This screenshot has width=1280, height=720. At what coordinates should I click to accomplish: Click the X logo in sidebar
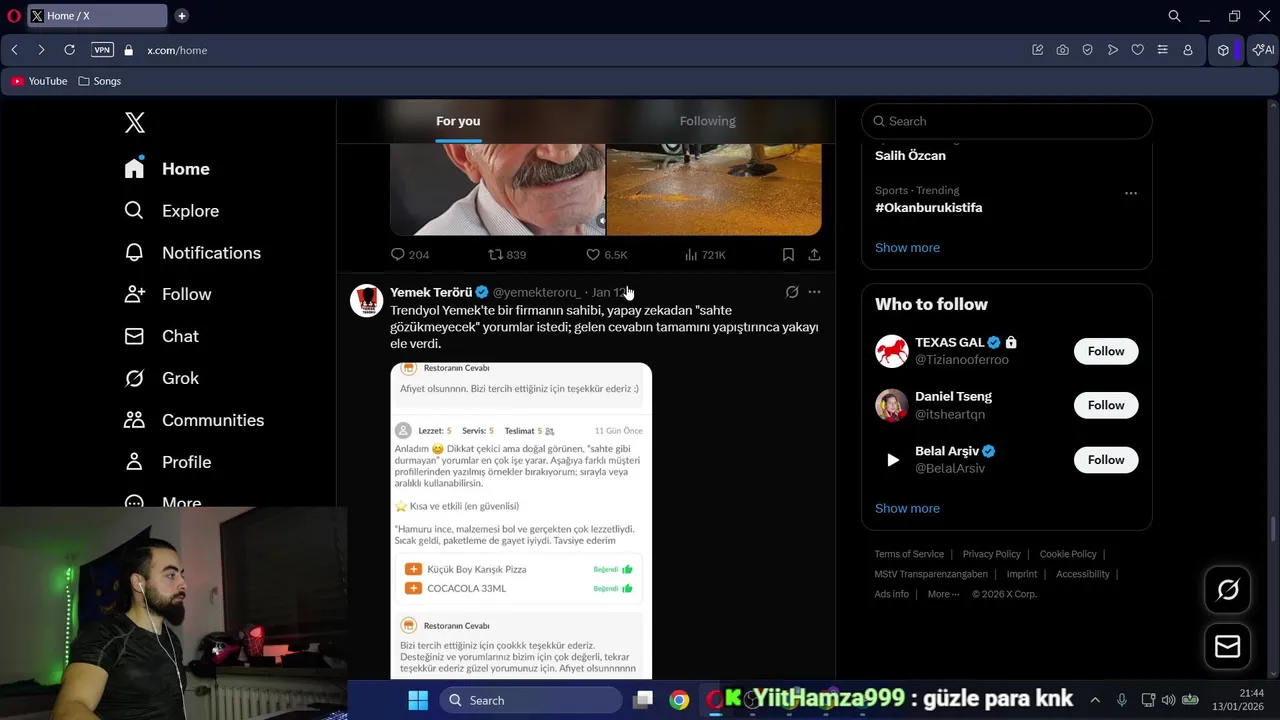click(x=135, y=123)
